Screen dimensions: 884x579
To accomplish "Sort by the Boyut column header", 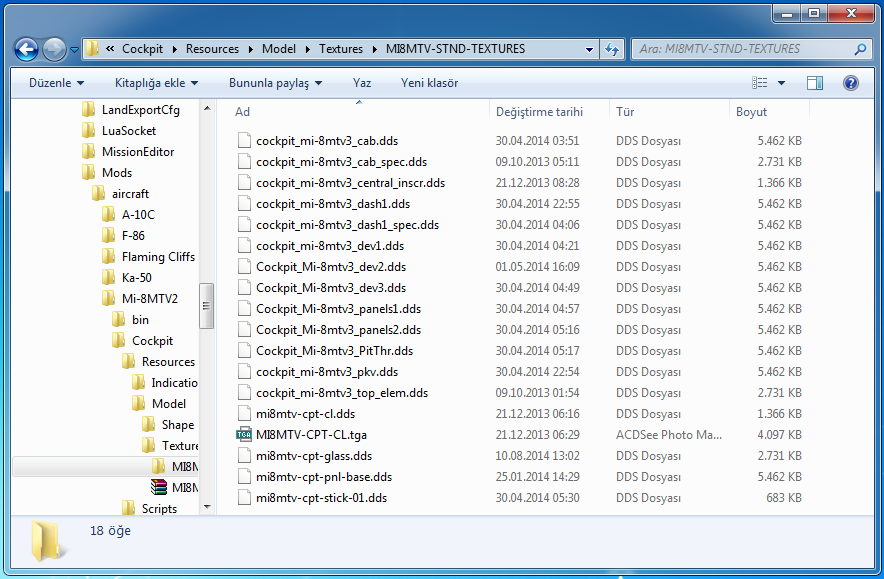I will tap(752, 112).
